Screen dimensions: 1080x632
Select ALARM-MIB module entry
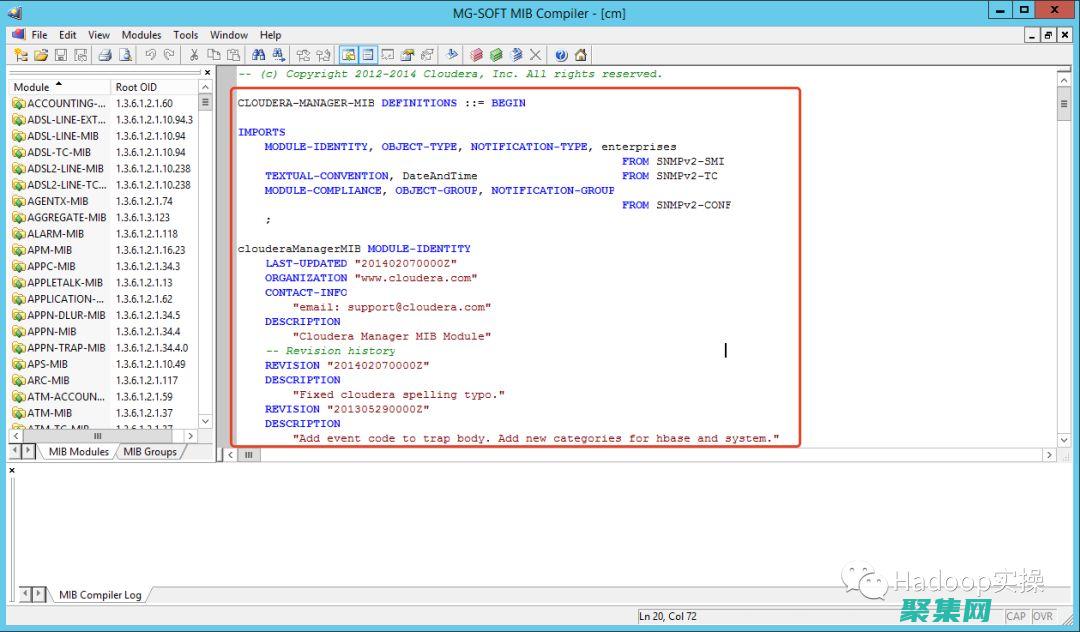click(x=55, y=234)
